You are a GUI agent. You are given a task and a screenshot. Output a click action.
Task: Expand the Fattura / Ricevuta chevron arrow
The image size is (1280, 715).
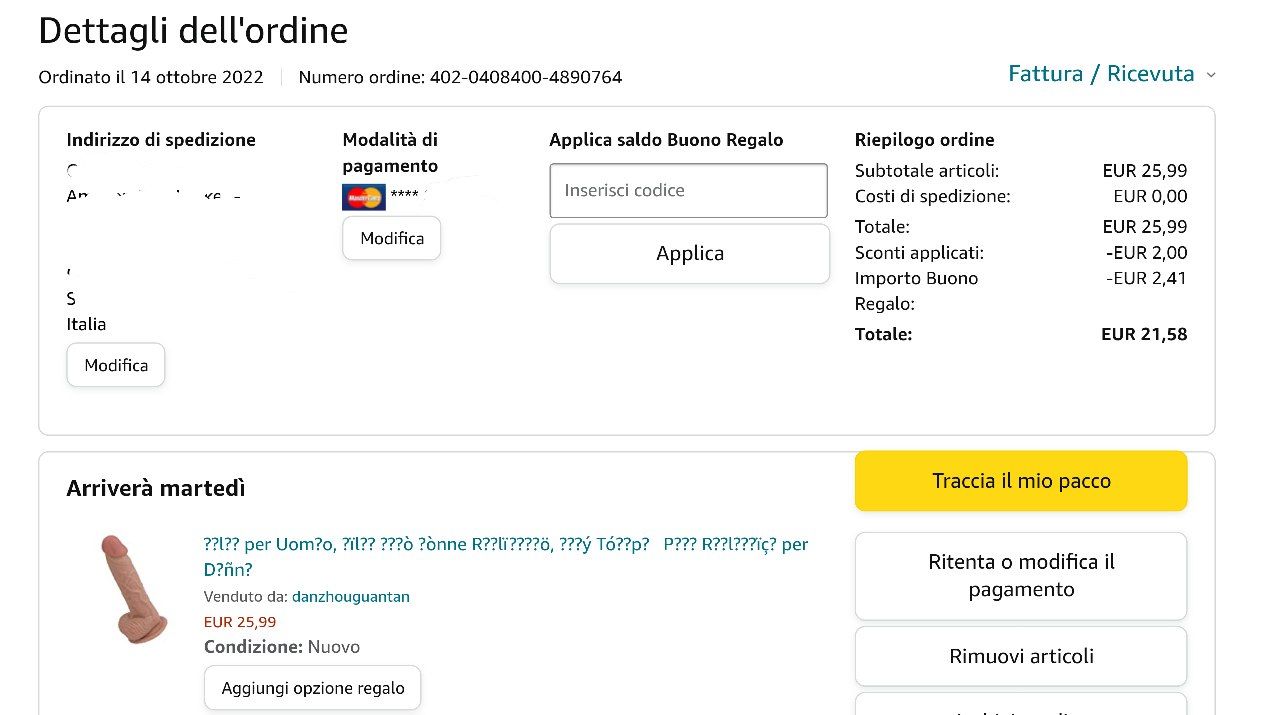pyautogui.click(x=1211, y=75)
